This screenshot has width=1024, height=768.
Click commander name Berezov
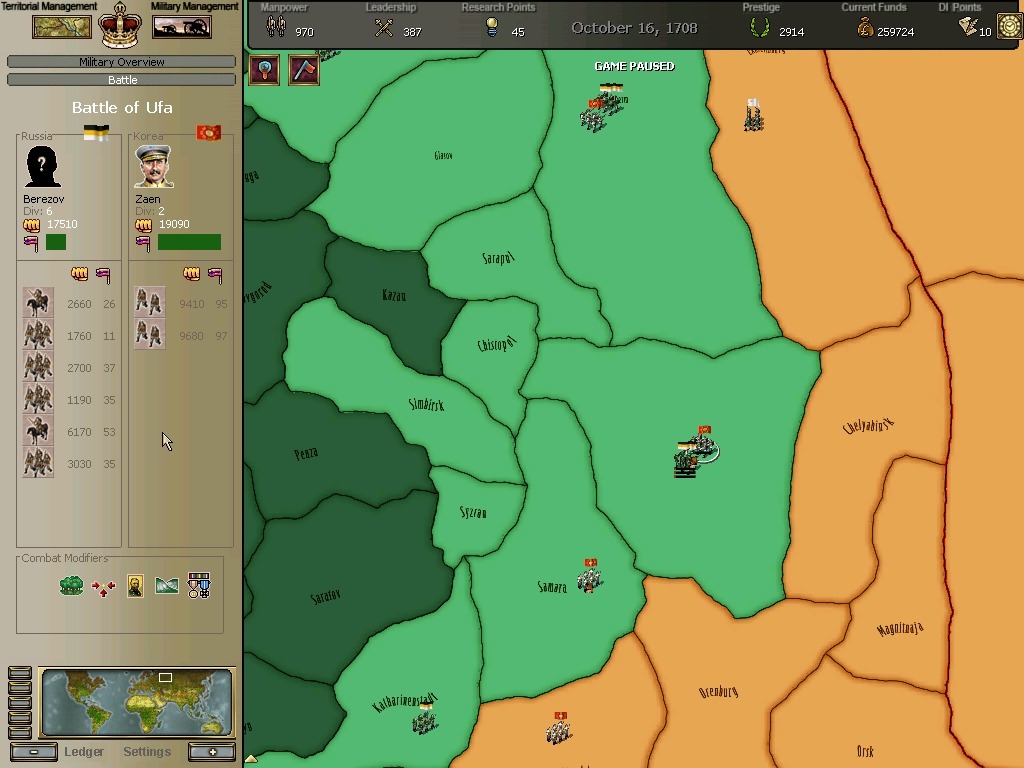click(44, 199)
